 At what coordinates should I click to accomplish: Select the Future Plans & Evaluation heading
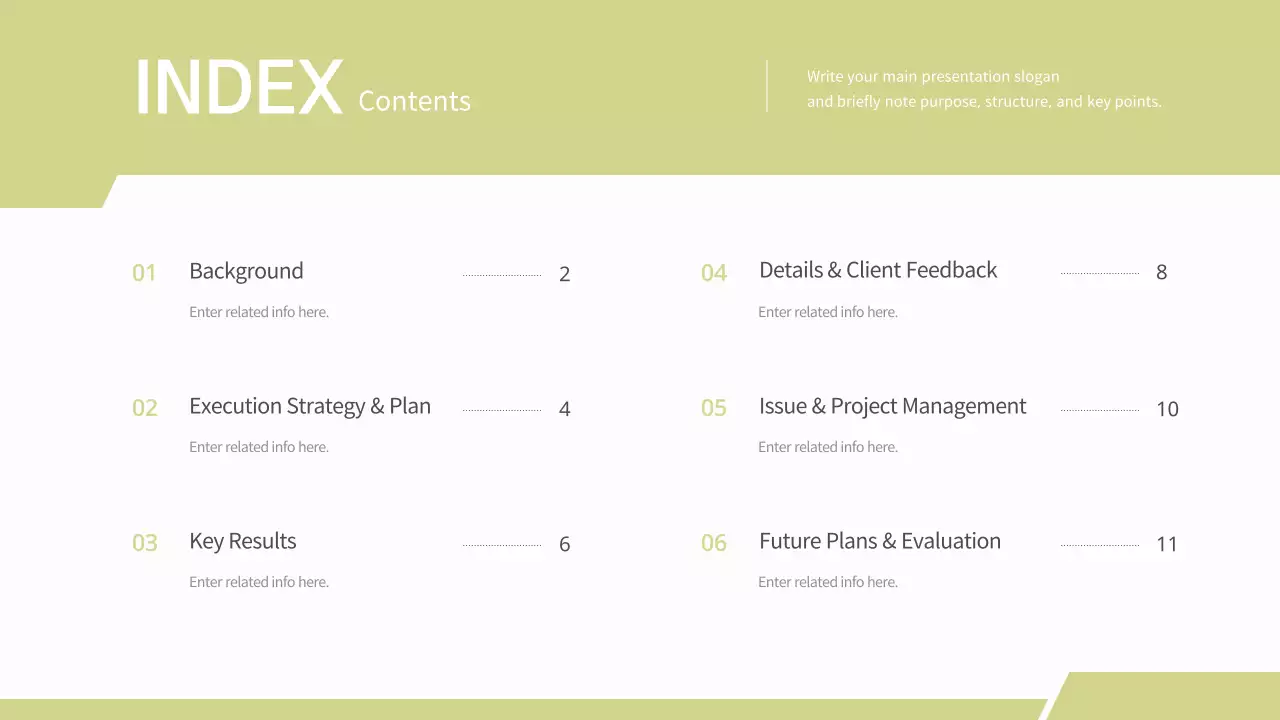(x=880, y=541)
